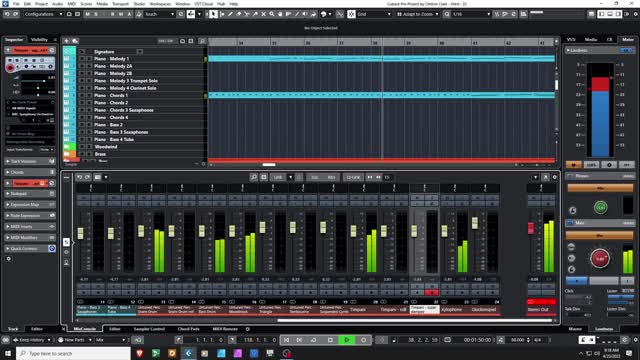
Task: Click the Inspector settings gear icon
Action: 9,259
